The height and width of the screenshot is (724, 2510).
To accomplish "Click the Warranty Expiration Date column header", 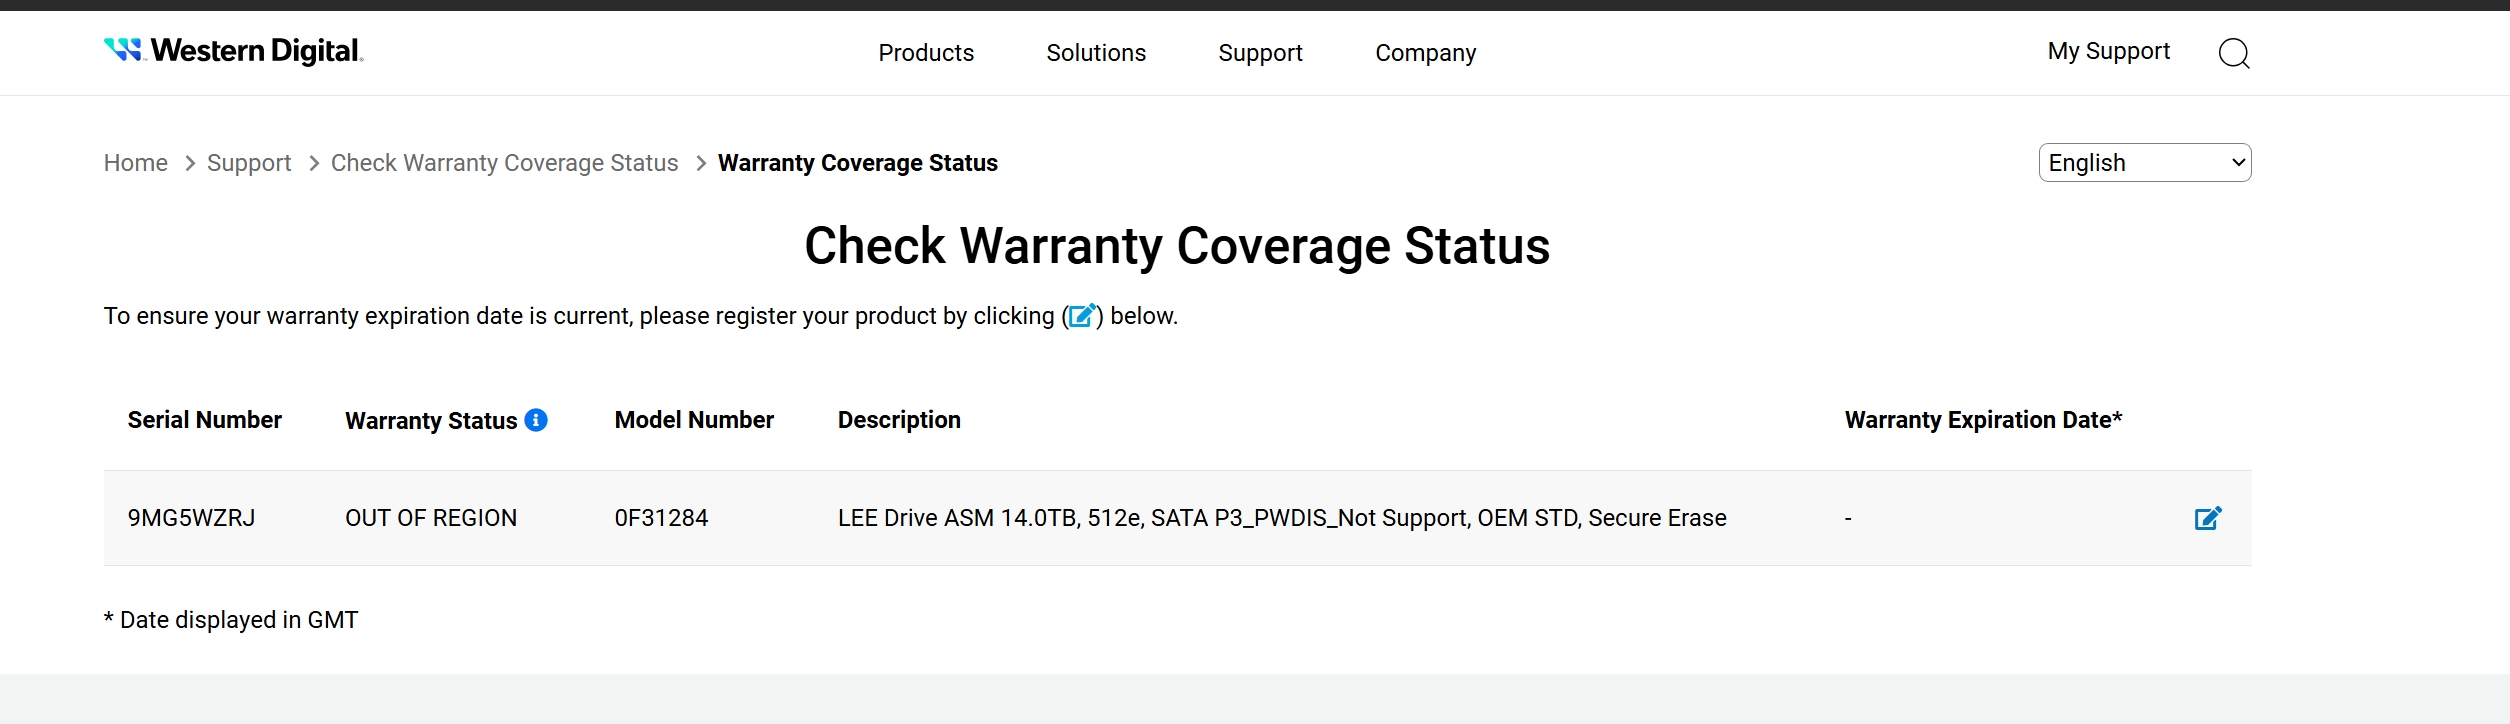I will coord(1983,420).
